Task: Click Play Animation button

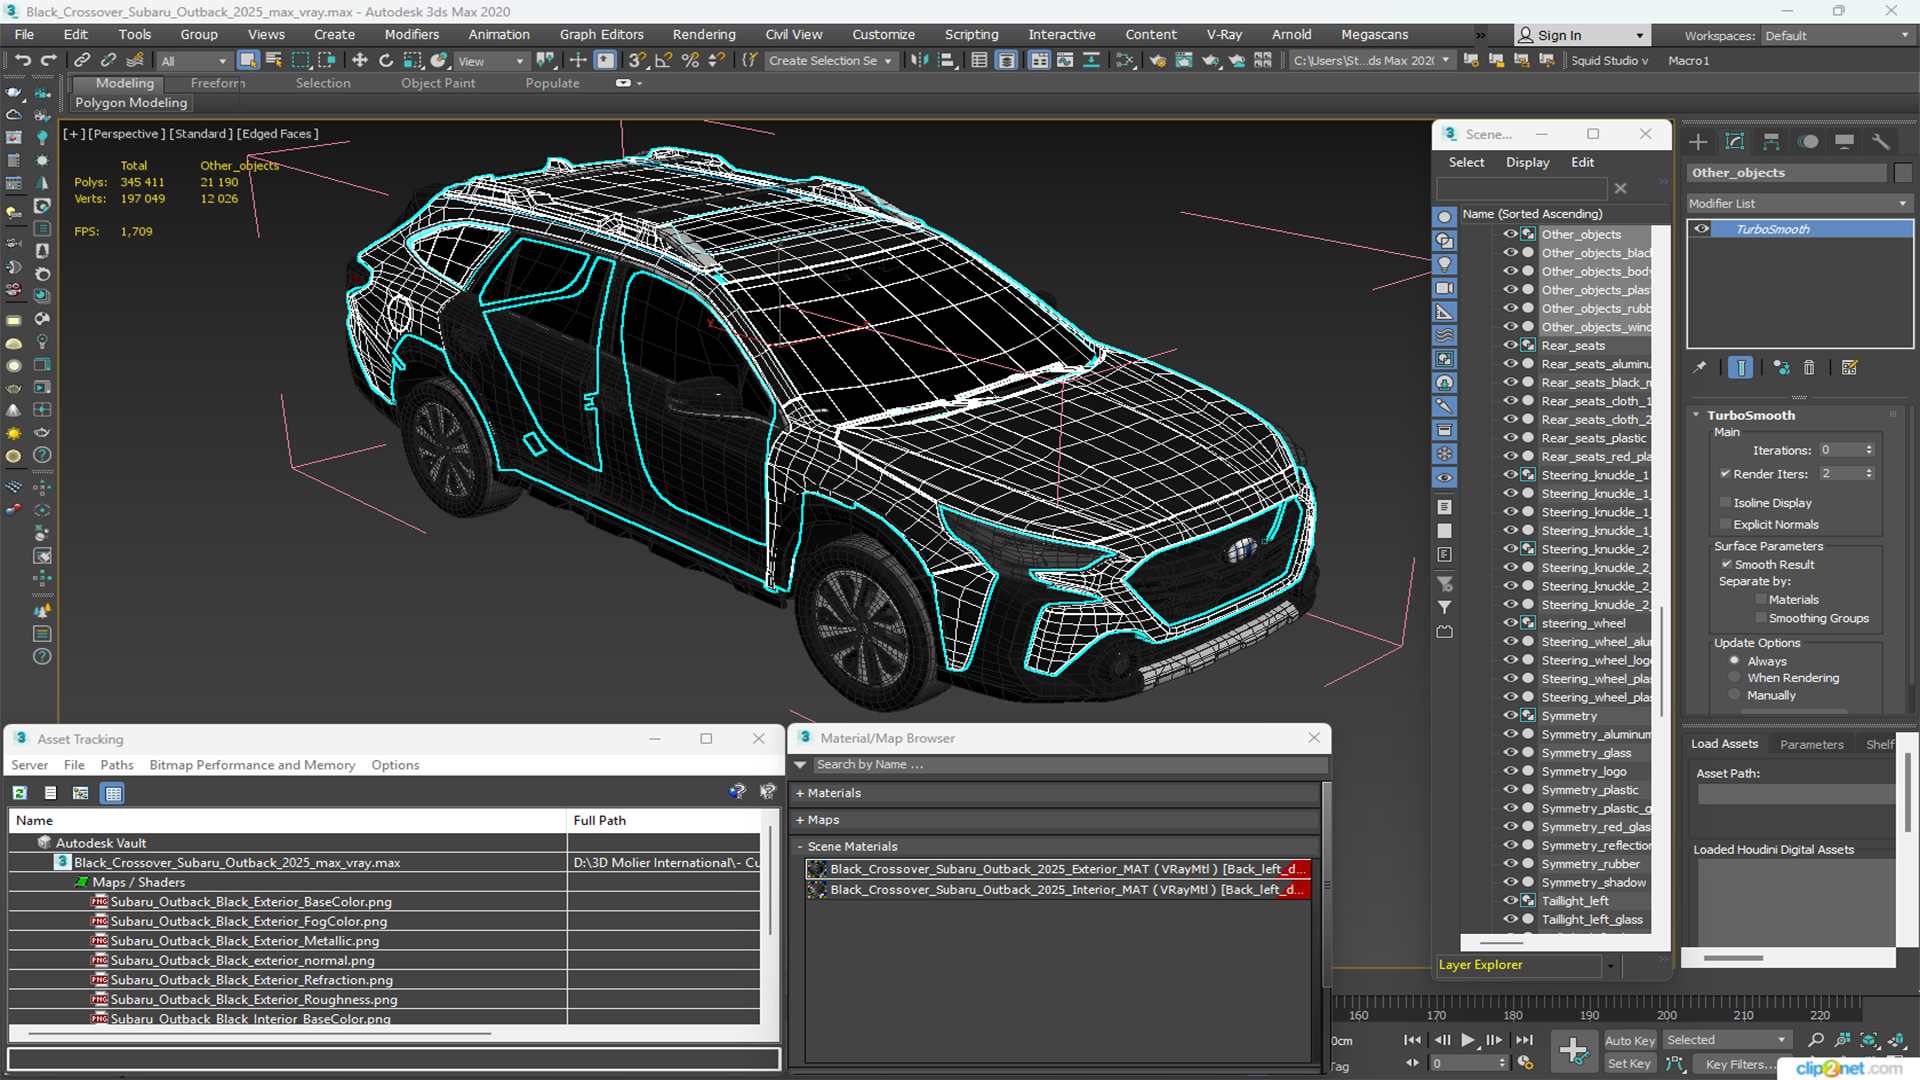Action: (x=1468, y=1040)
